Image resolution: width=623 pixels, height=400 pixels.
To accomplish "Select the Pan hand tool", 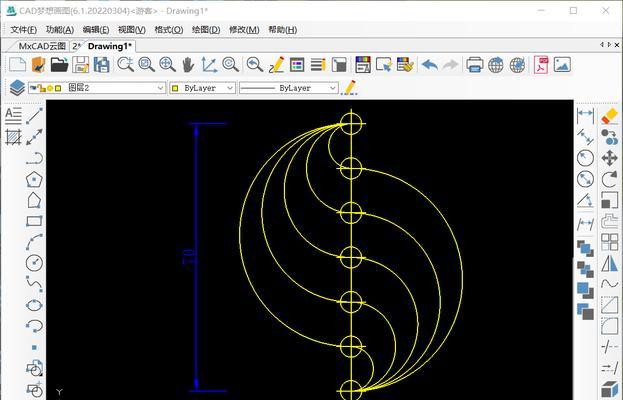I will tap(188, 64).
